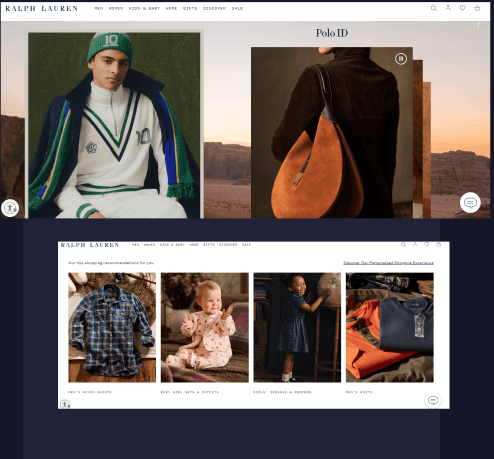Screen dimensions: 494x459
Task: Open accessibility icon in the lower recommendations page
Action: click(x=65, y=404)
